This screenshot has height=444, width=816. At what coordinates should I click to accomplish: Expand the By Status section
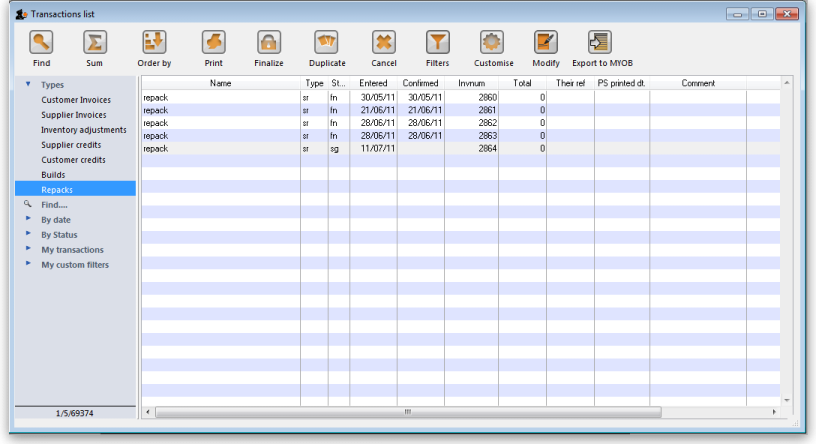[28, 234]
